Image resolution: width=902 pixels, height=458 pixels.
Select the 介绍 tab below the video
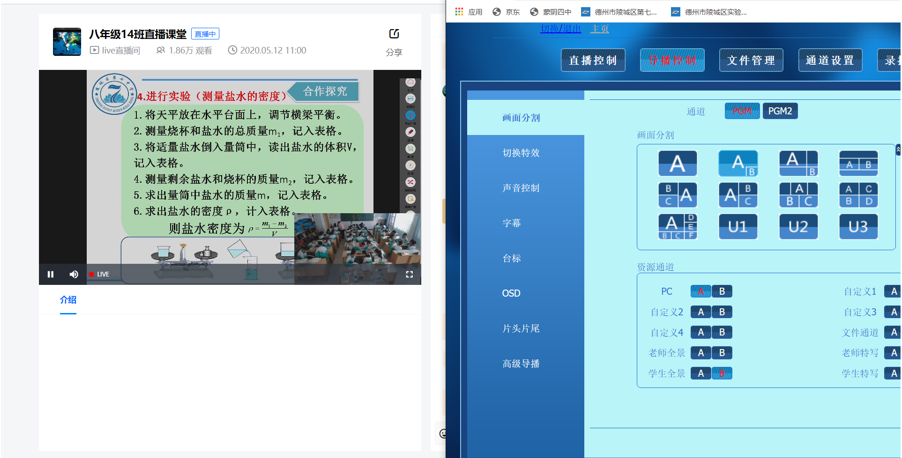coord(68,300)
